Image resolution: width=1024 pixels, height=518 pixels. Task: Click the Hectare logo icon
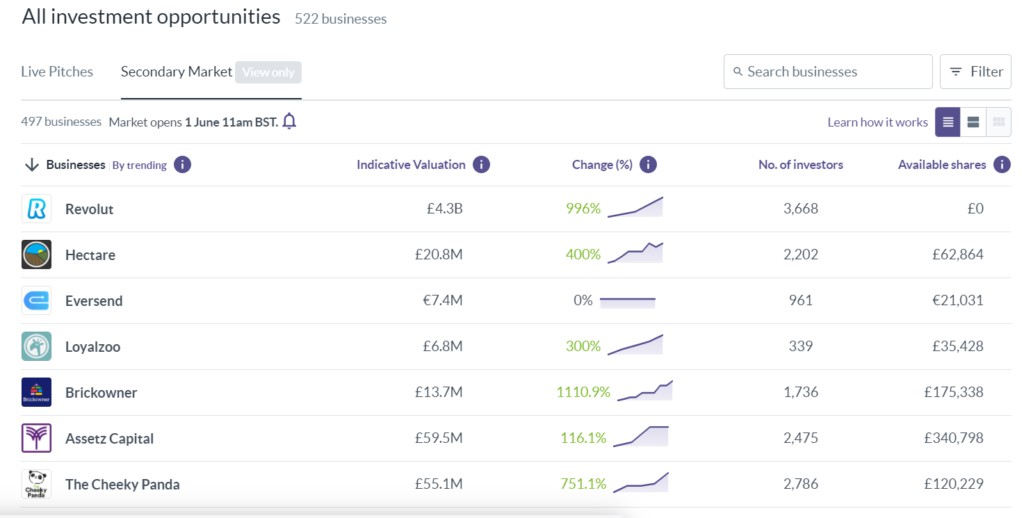(37, 255)
